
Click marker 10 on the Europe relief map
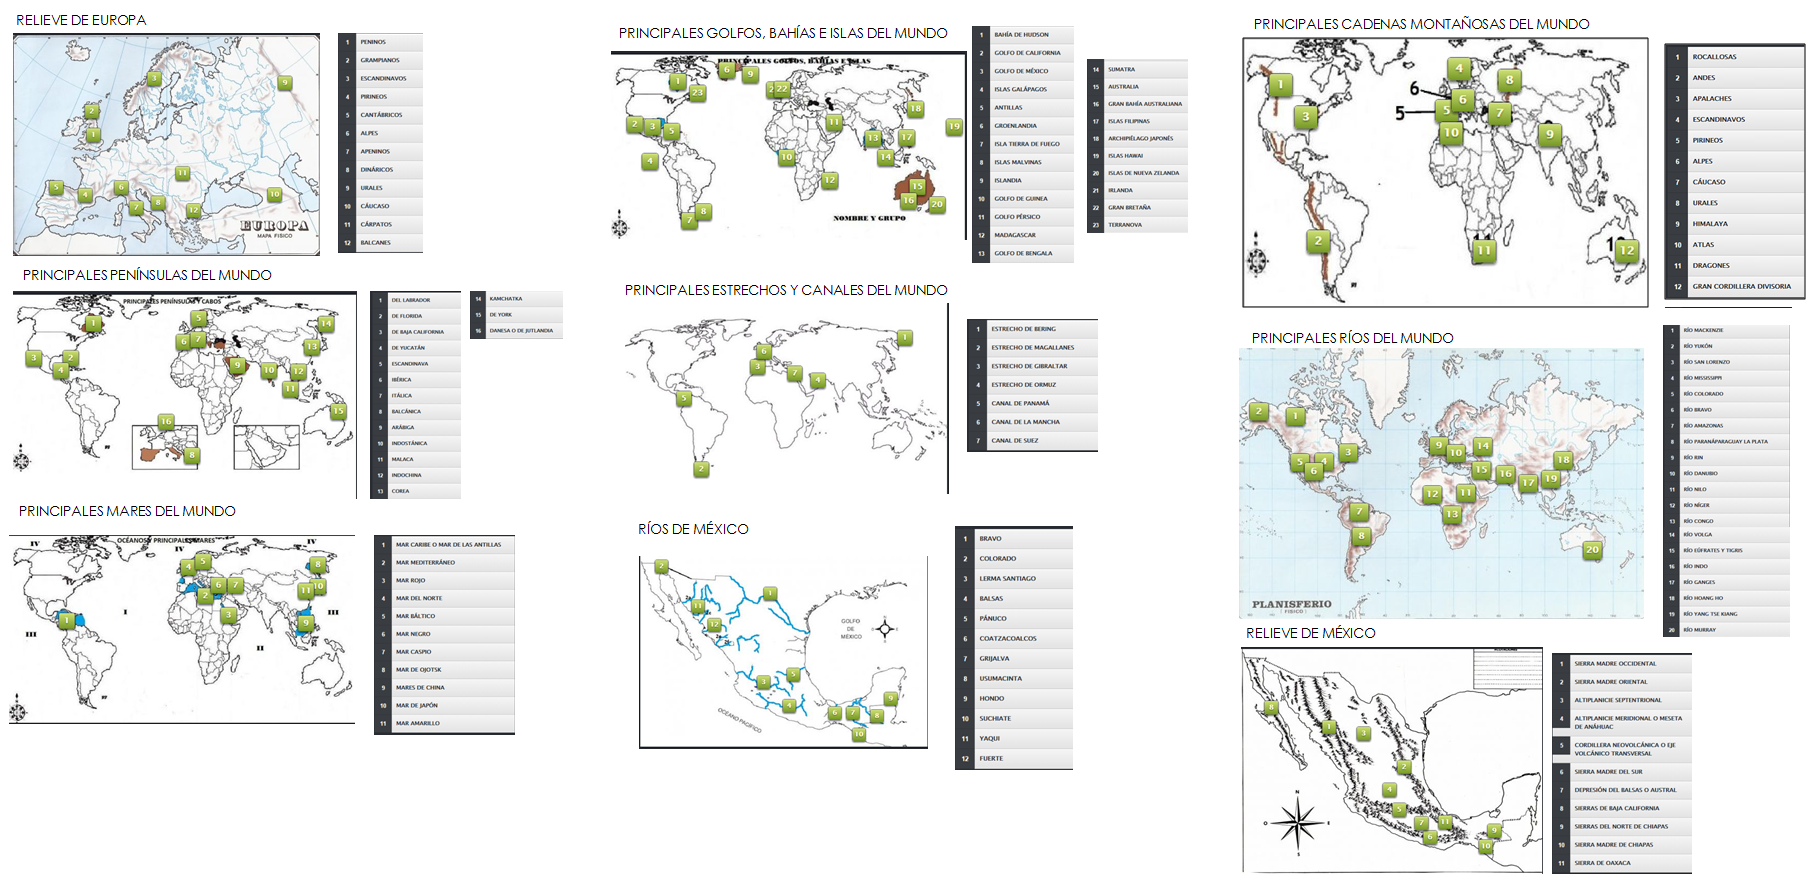[x=274, y=194]
